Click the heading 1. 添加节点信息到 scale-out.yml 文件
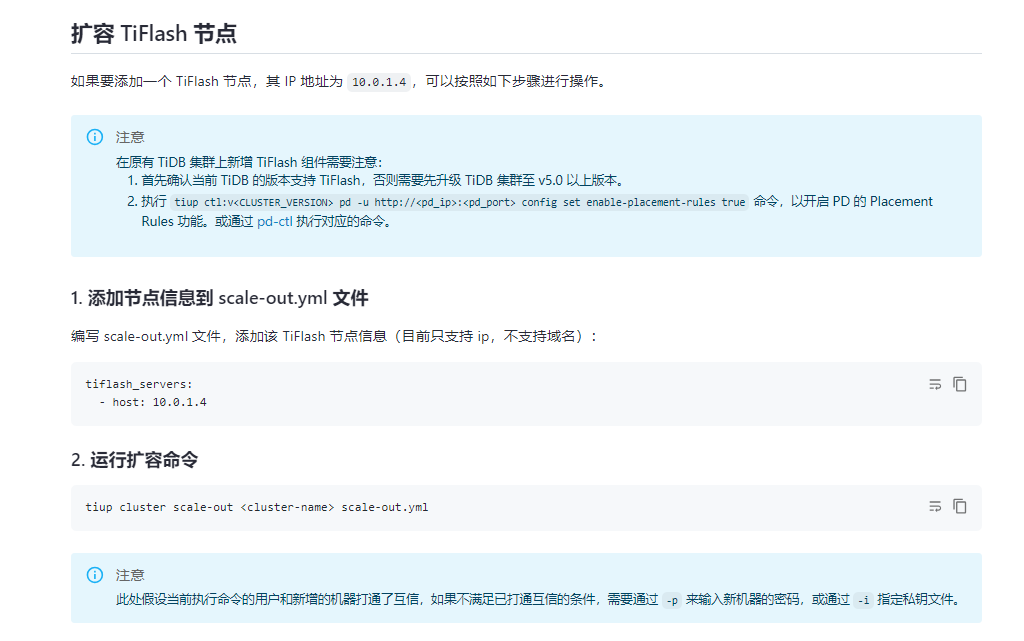1024x641 pixels. click(x=219, y=298)
